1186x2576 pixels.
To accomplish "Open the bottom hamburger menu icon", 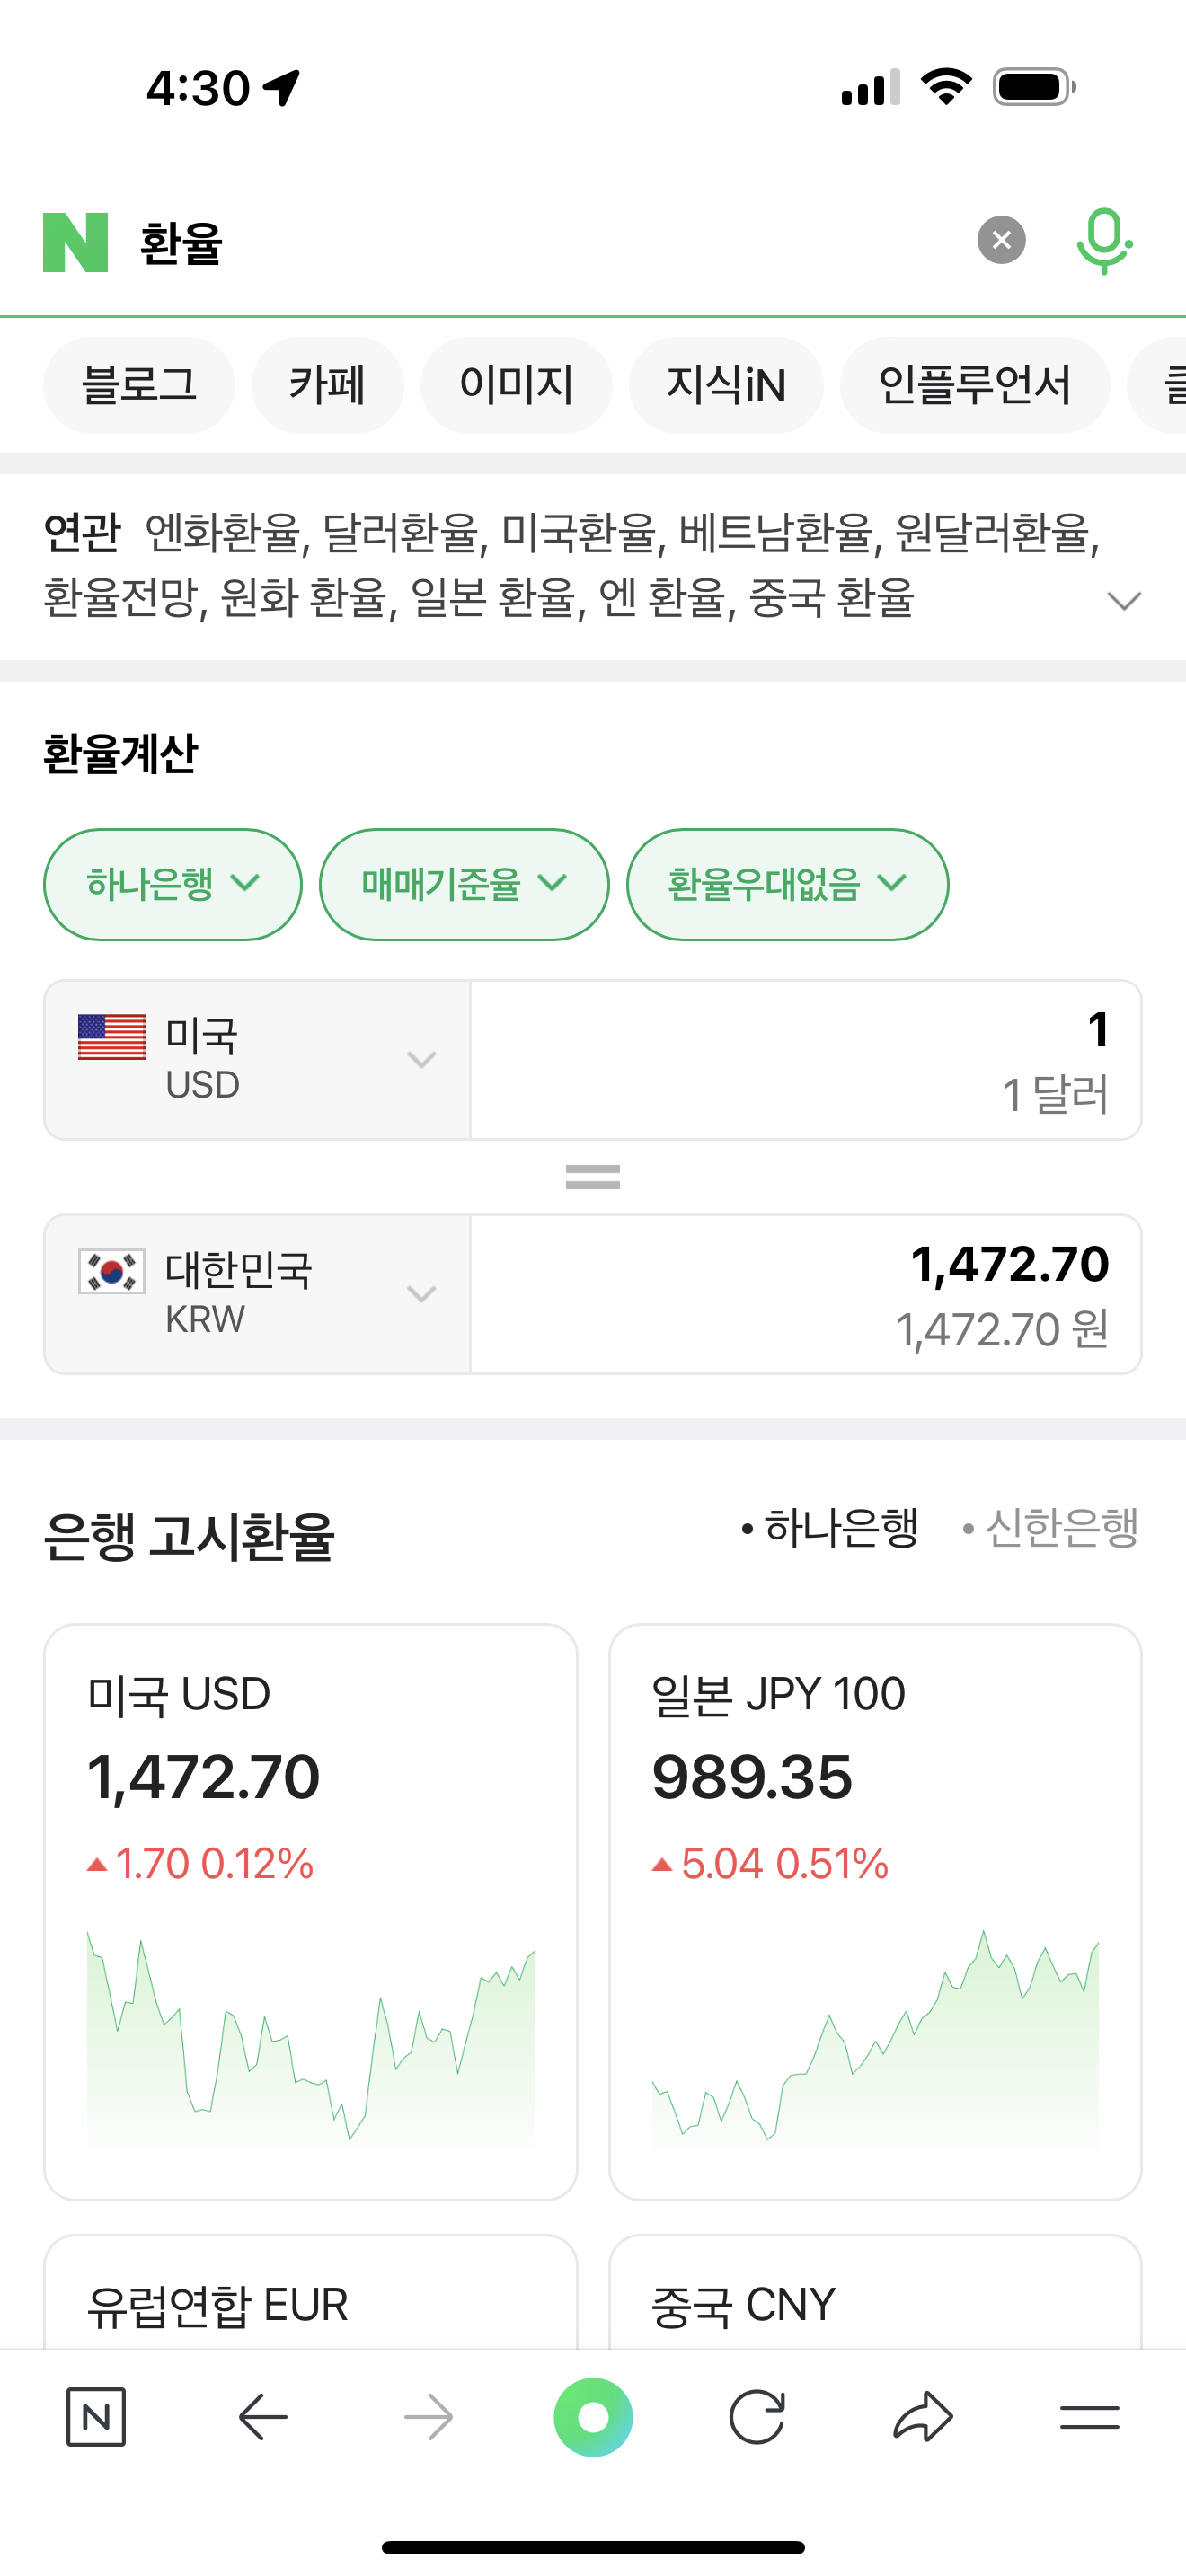I will click(x=1089, y=2417).
